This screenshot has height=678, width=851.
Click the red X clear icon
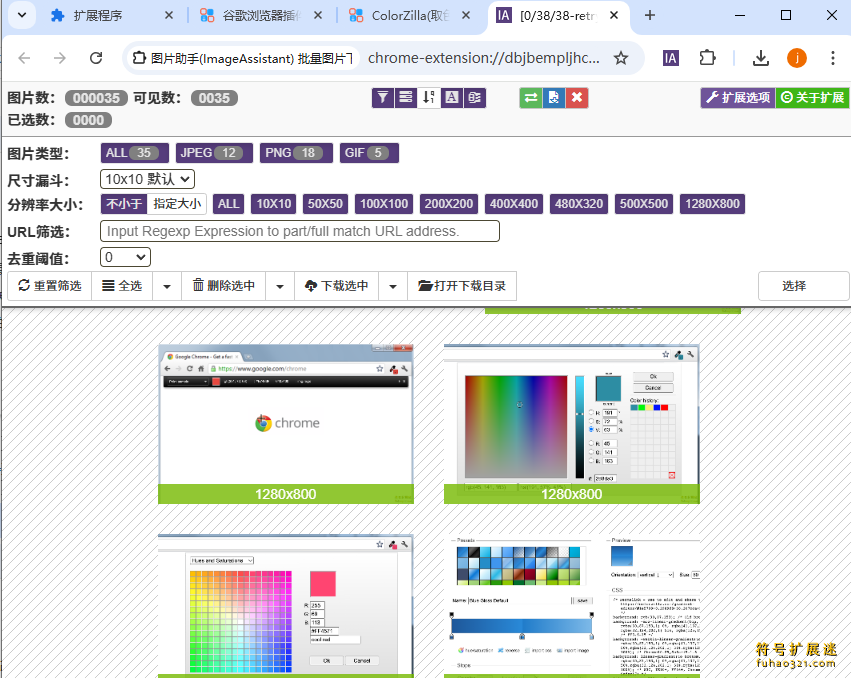coord(577,98)
